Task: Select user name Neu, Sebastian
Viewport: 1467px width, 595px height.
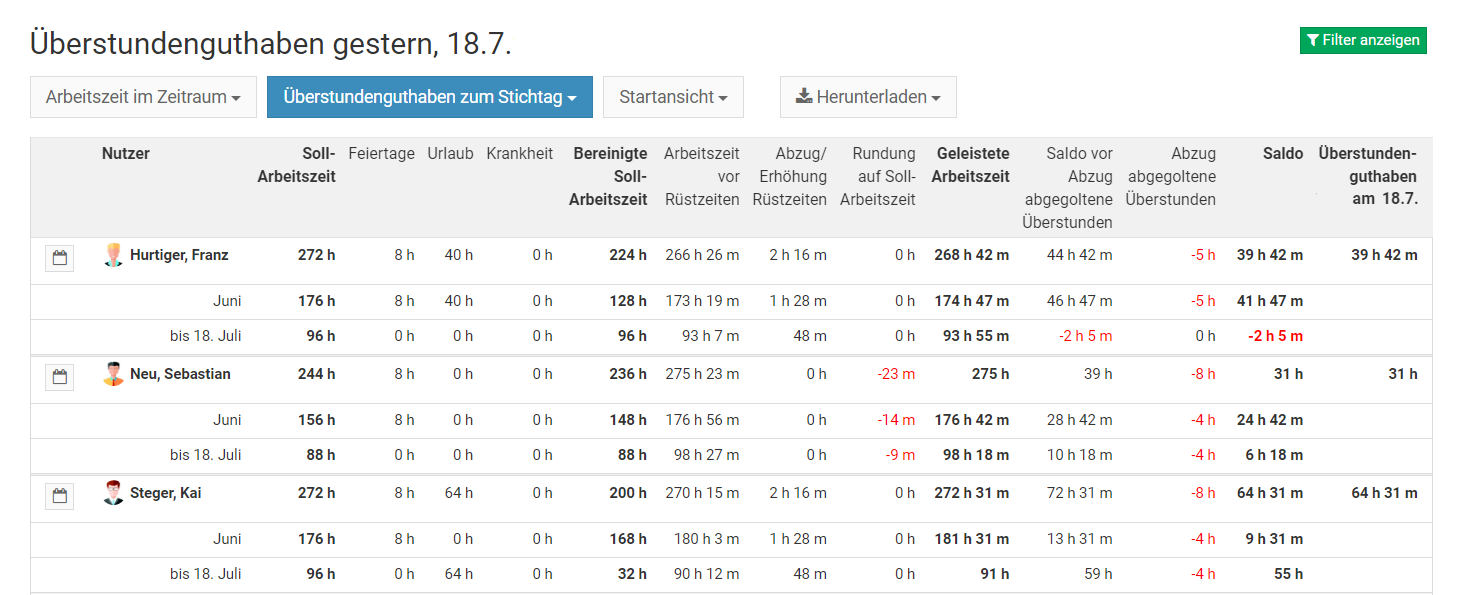Action: point(180,374)
